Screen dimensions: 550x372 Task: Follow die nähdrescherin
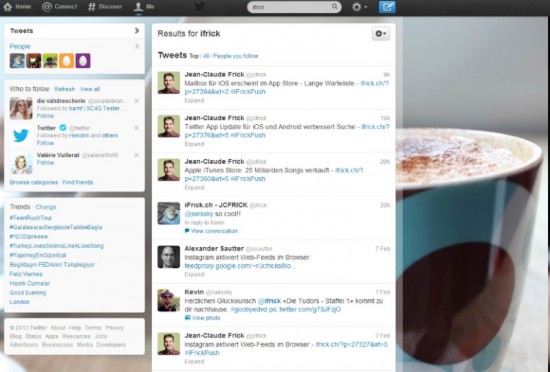(45, 116)
